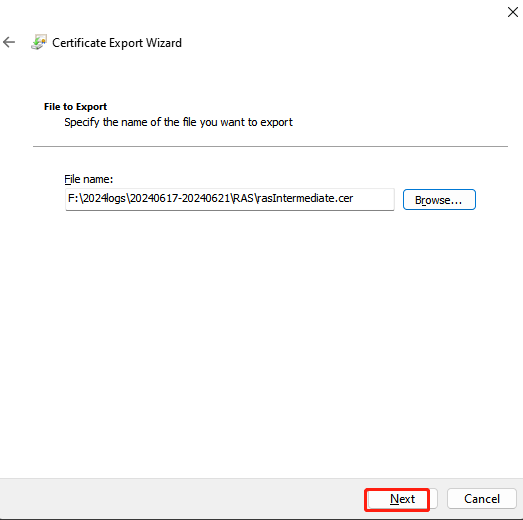Viewport: 523px width, 520px height.
Task: Place cursor on the 2024logs path segment
Action: (104, 198)
